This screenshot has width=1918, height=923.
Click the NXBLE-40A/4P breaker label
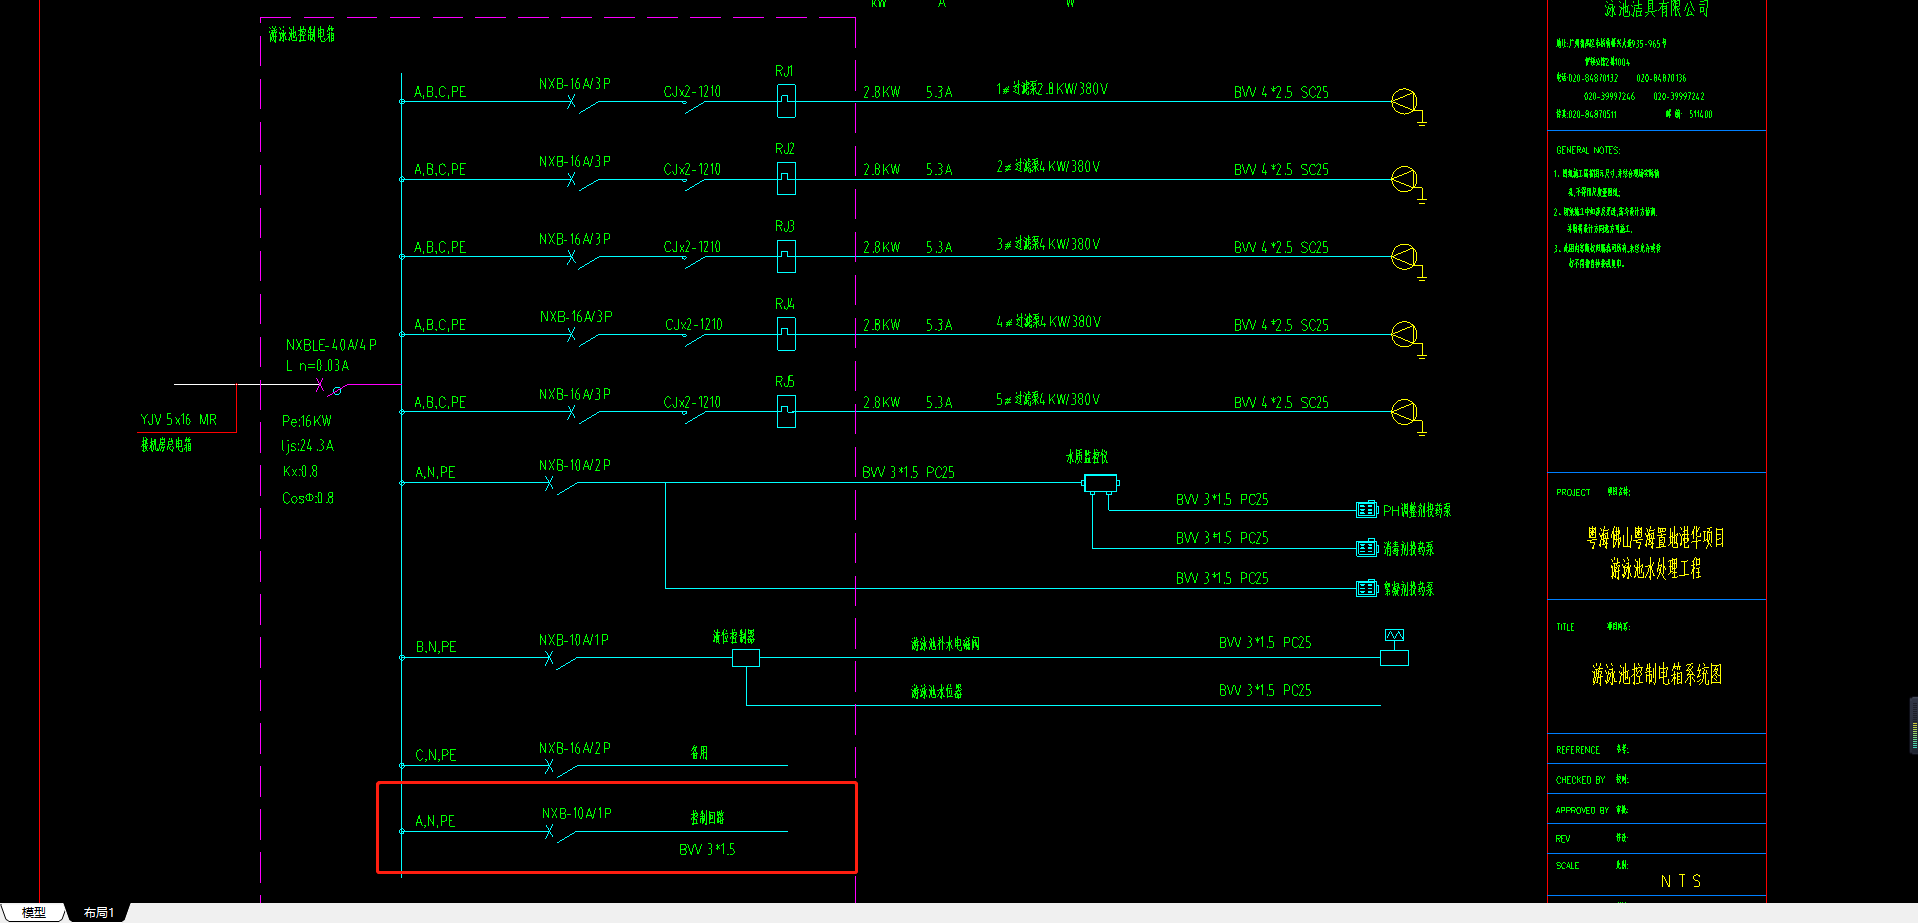(x=331, y=345)
